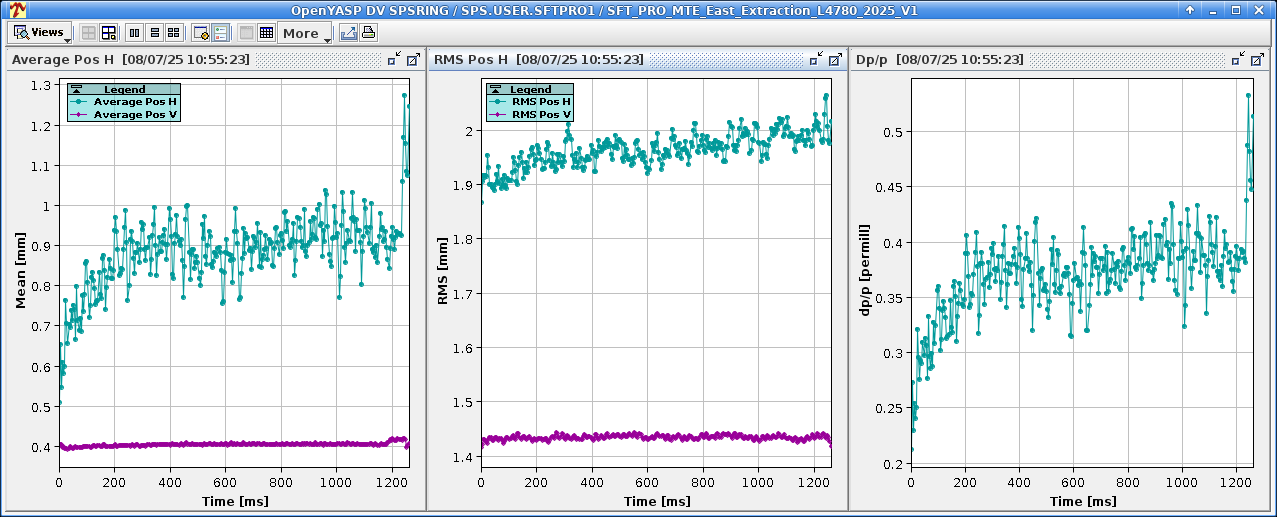Select the four-tile grid layout icon
1277x517 pixels.
coord(173,33)
